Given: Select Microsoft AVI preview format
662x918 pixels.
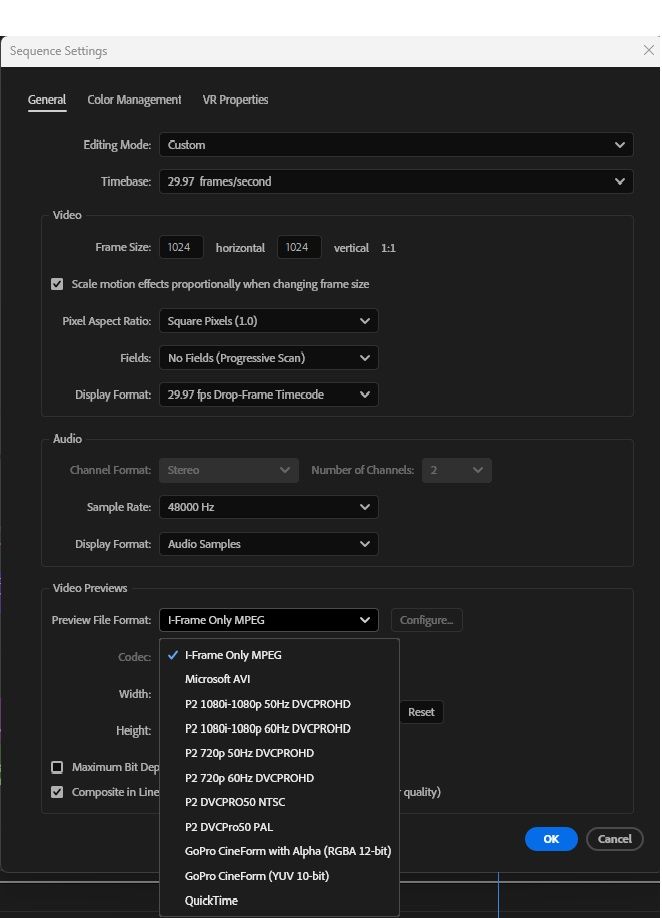Looking at the screenshot, I should (x=218, y=679).
